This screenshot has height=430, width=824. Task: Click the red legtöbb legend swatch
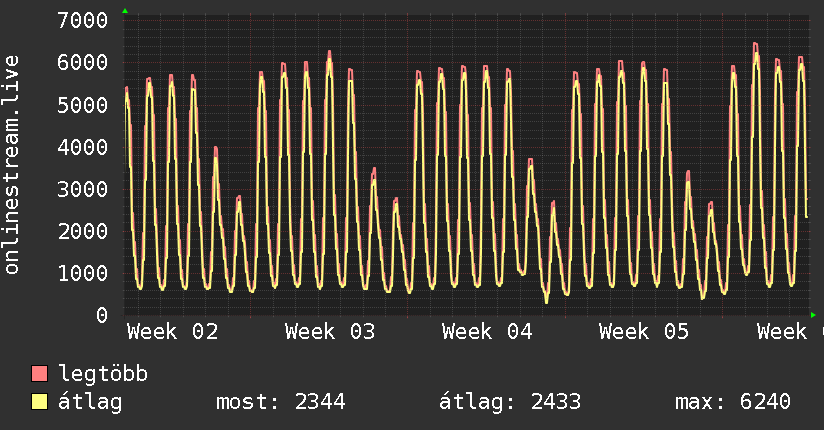[x=40, y=375]
